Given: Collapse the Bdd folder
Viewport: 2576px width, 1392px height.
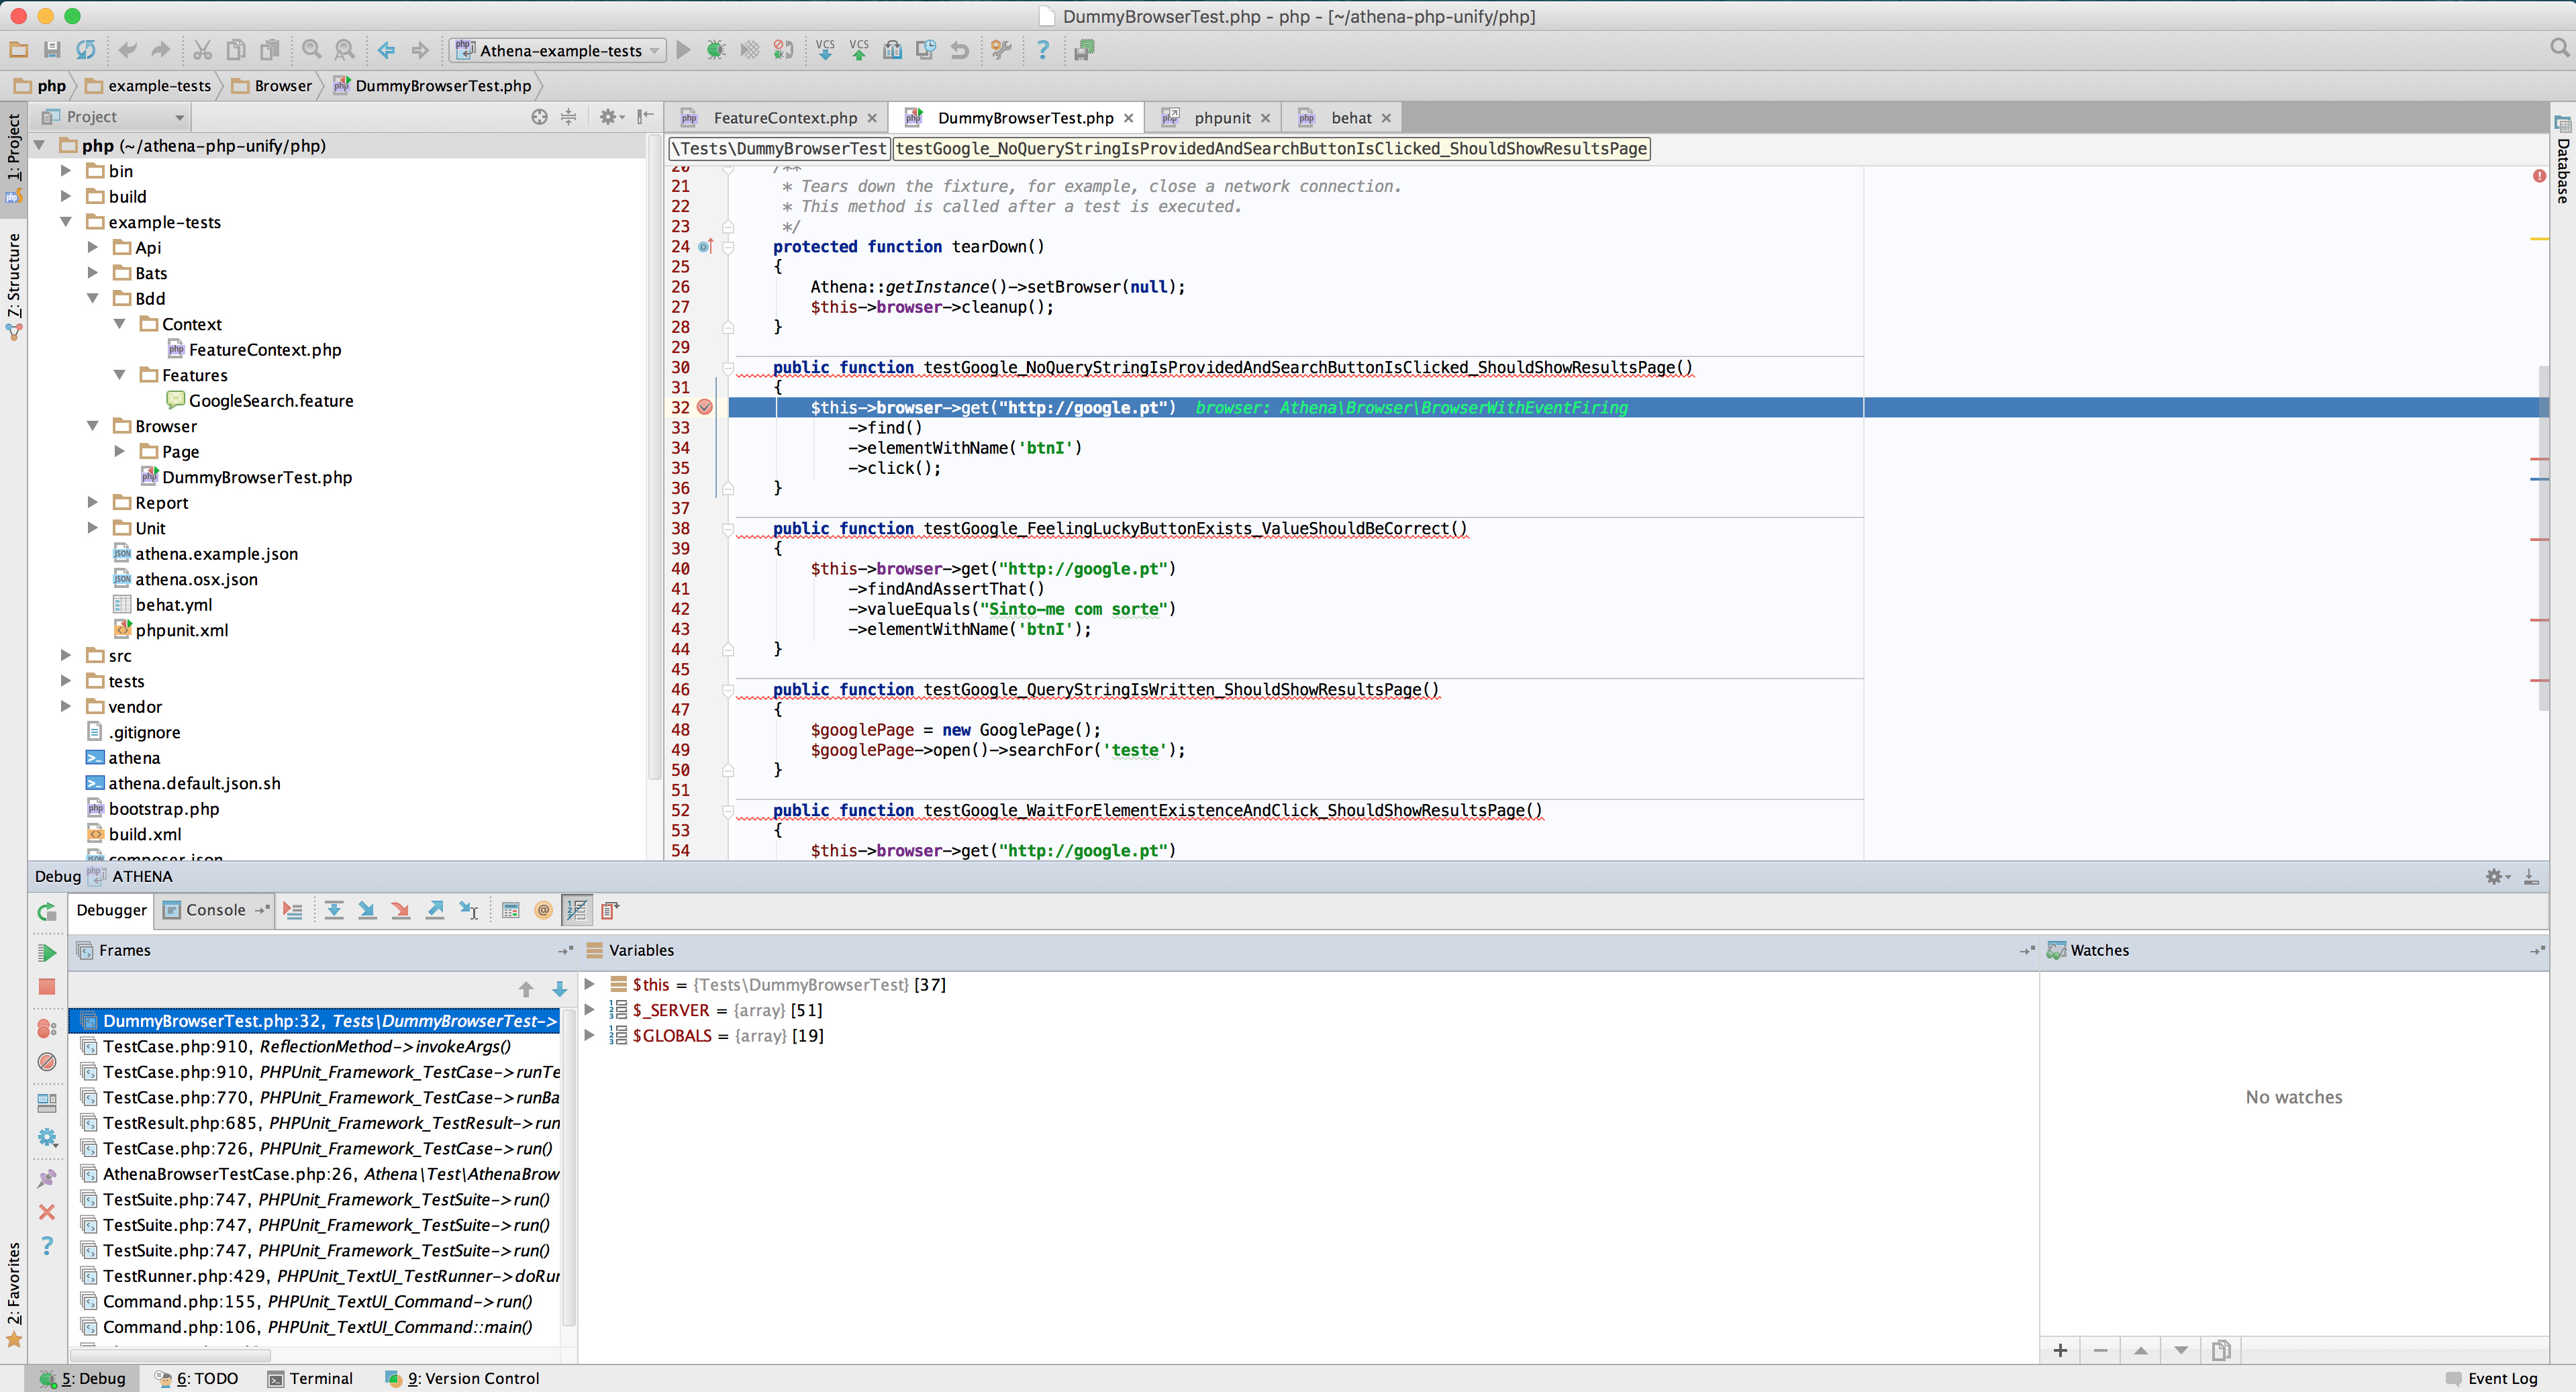Looking at the screenshot, I should coord(93,298).
